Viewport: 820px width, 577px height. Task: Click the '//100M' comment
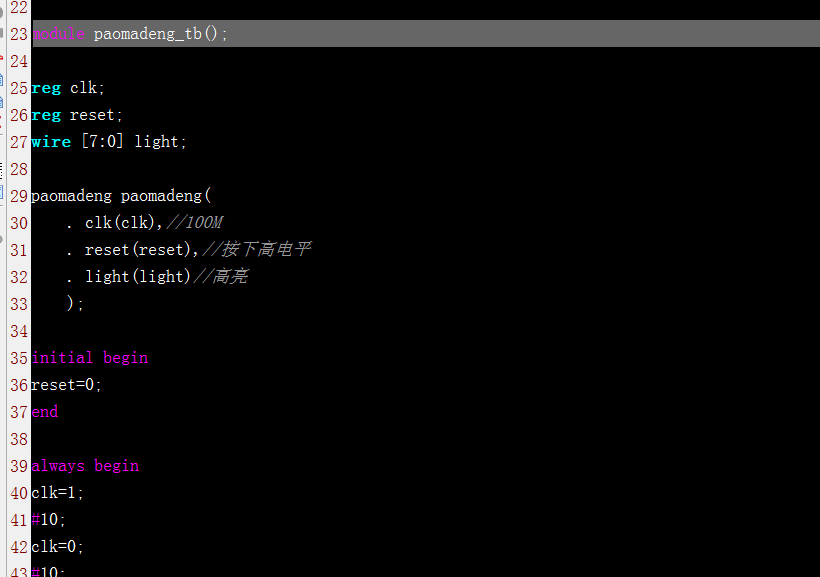tap(195, 223)
